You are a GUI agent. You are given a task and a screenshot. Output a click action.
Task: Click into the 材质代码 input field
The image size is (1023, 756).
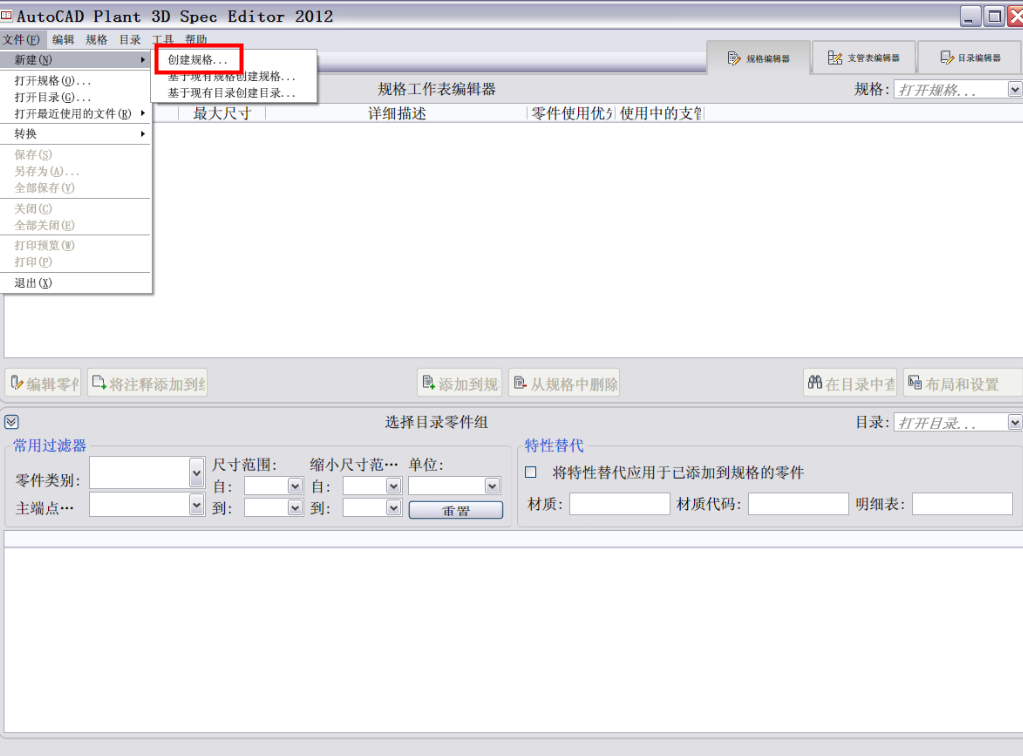tap(799, 504)
